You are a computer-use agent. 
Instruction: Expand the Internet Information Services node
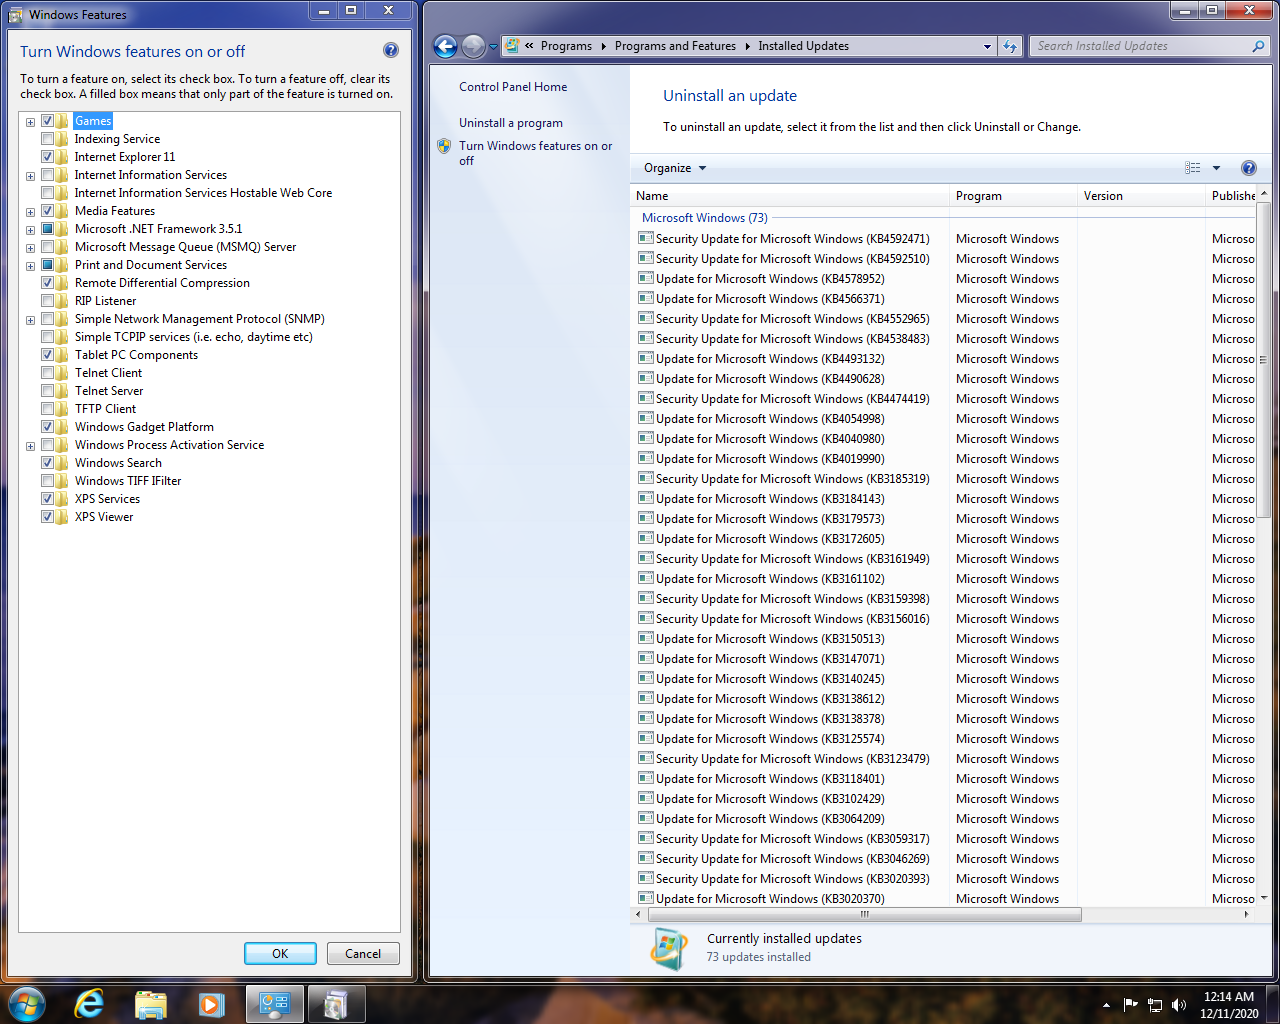coord(30,176)
